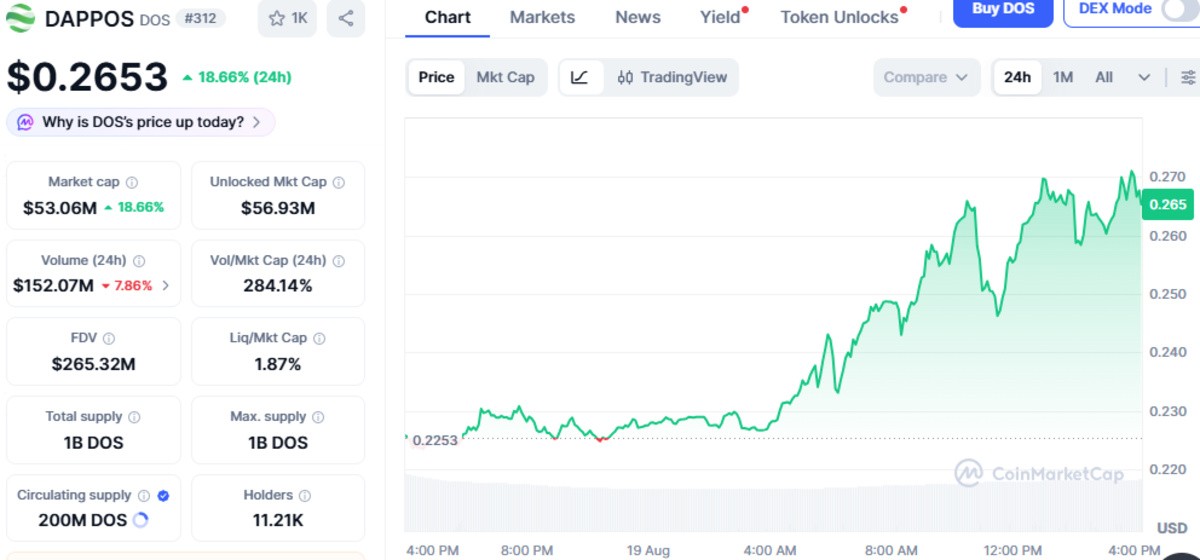
Task: Toggle the DEX Mode switch
Action: tap(1179, 10)
